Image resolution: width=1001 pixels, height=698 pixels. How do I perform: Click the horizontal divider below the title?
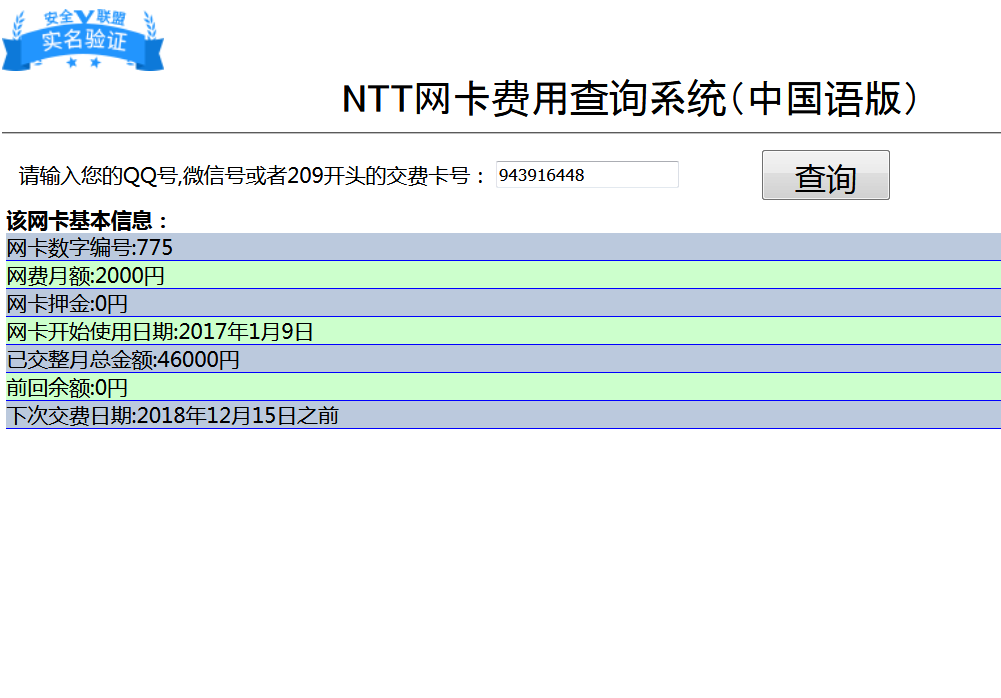(500, 132)
